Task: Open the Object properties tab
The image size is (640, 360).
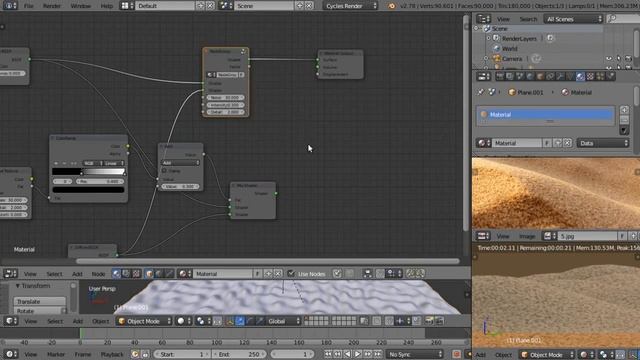Action: [x=540, y=76]
